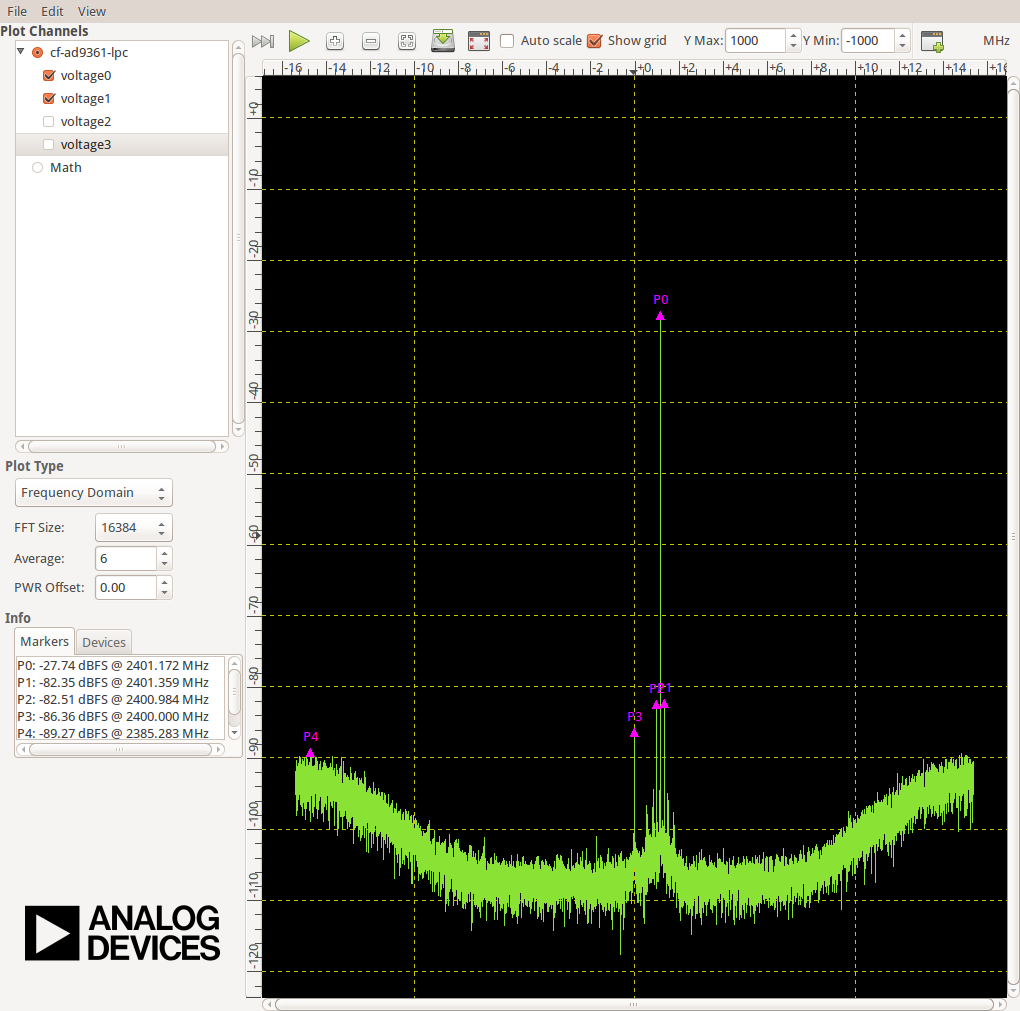Decrease the PWR Offset with down arrow
This screenshot has height=1011, width=1020.
165,593
